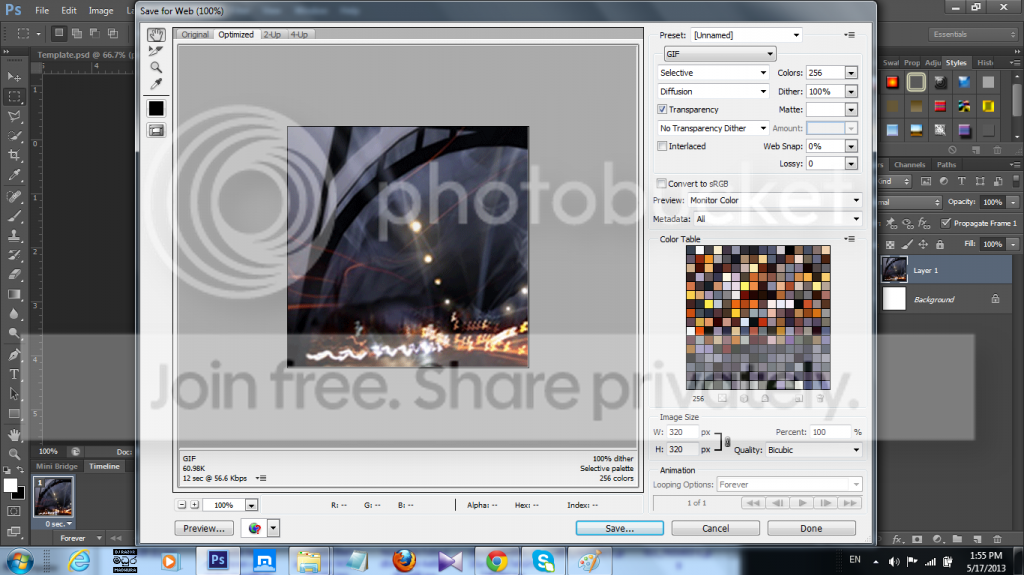Screen dimensions: 1024x575
Task: Select the Type tool in Photoshop toolbar
Action: pyautogui.click(x=14, y=374)
